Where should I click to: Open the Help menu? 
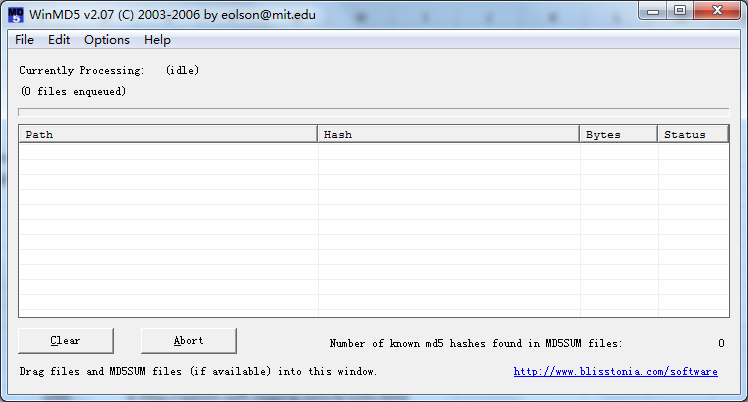point(157,40)
